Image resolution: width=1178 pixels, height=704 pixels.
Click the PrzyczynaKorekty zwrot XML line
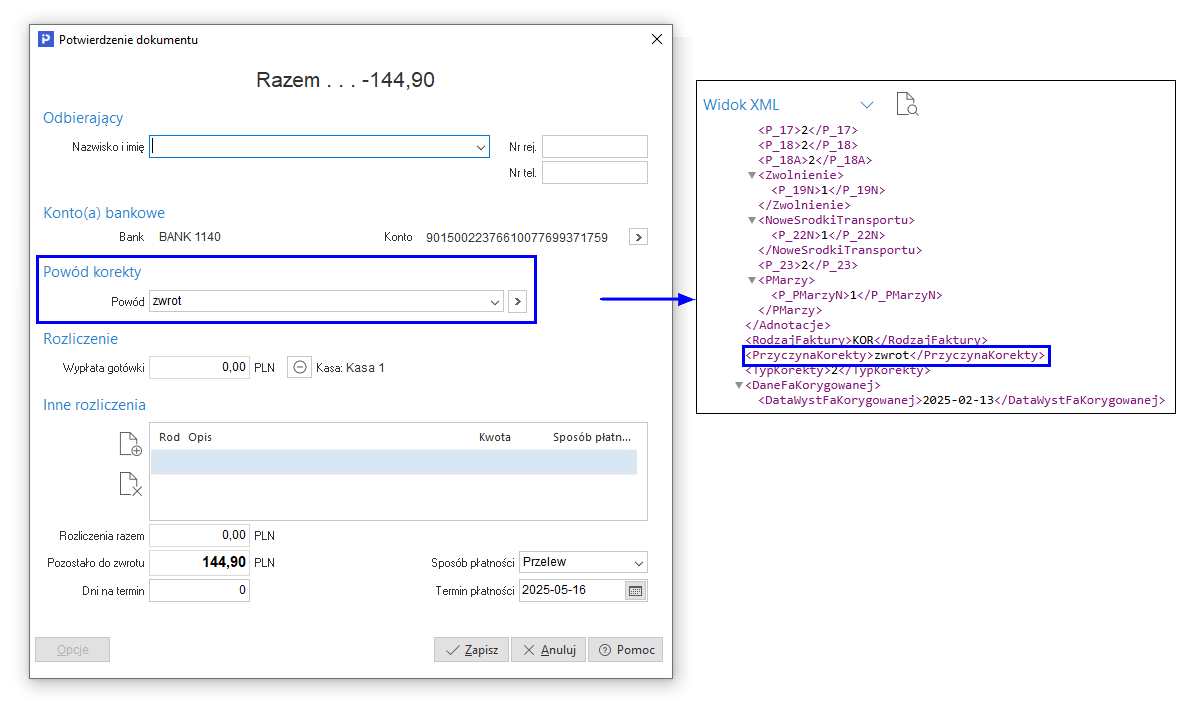pos(895,355)
